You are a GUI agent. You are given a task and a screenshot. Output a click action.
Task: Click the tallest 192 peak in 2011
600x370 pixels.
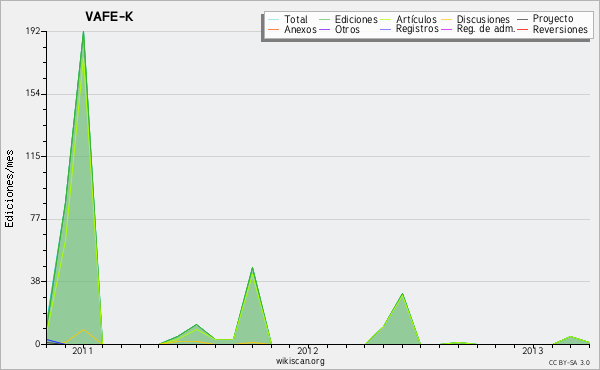pos(83,33)
